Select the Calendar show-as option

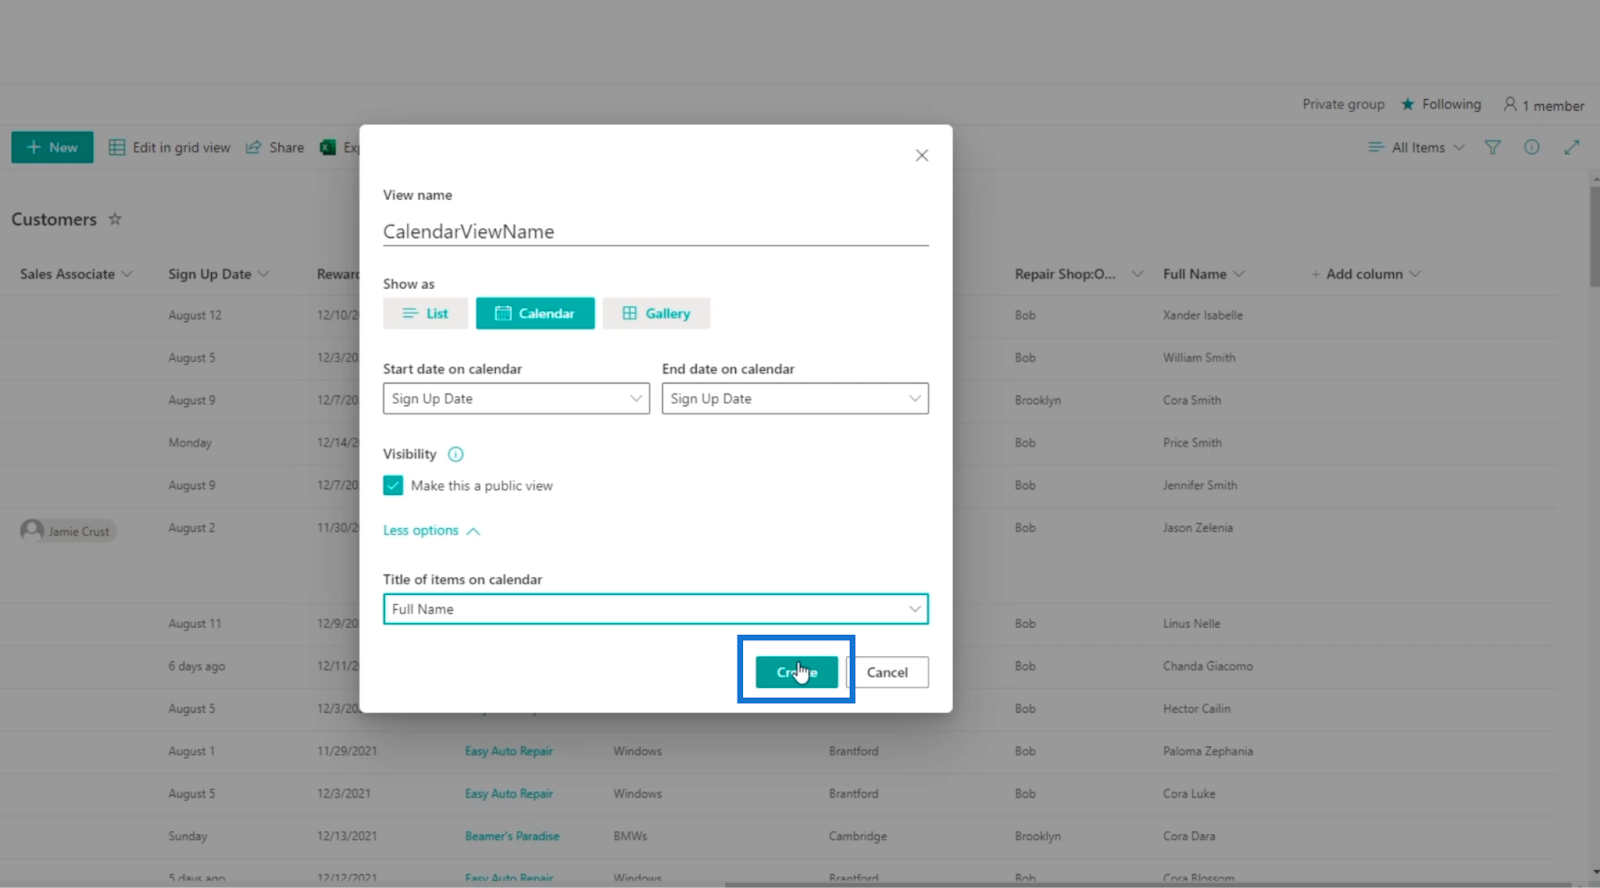(535, 313)
